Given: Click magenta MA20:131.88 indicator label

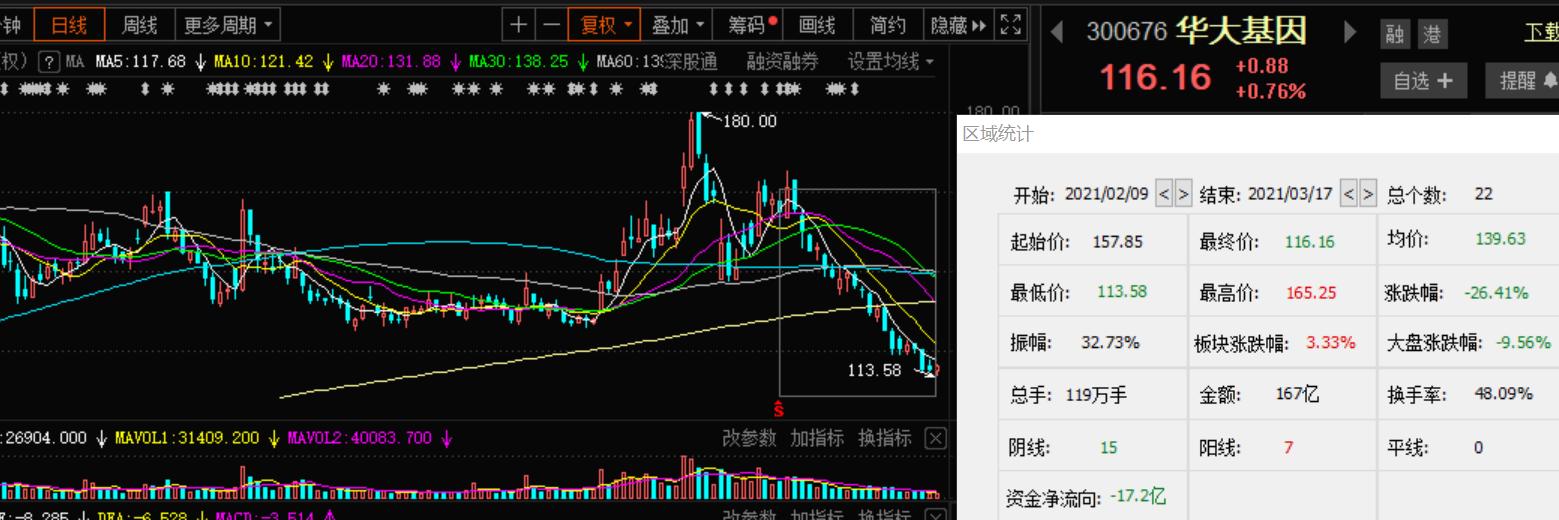Looking at the screenshot, I should pyautogui.click(x=391, y=62).
